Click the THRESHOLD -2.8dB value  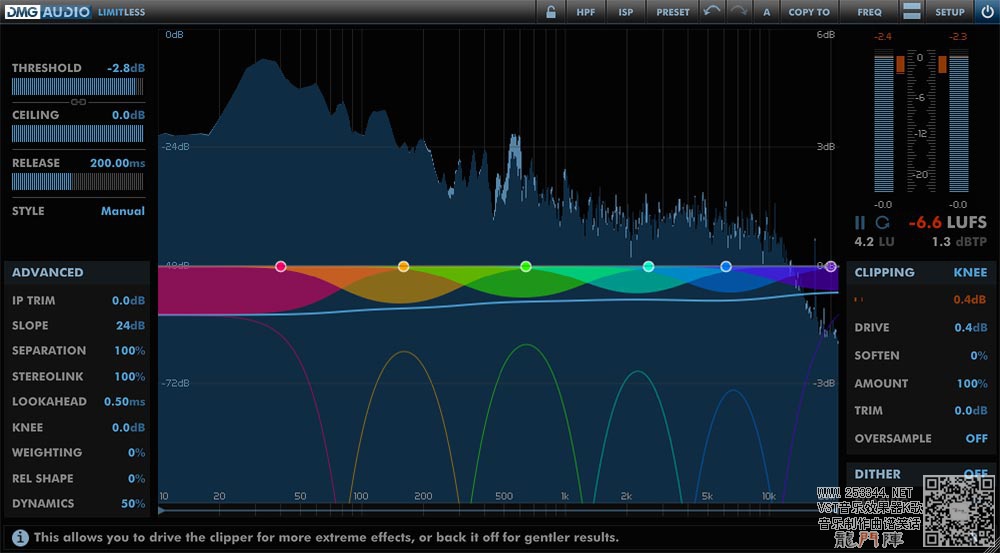click(126, 68)
